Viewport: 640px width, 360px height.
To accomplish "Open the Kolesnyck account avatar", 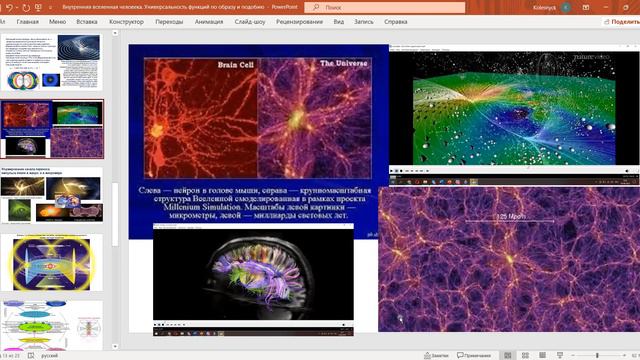I will pyautogui.click(x=566, y=7).
